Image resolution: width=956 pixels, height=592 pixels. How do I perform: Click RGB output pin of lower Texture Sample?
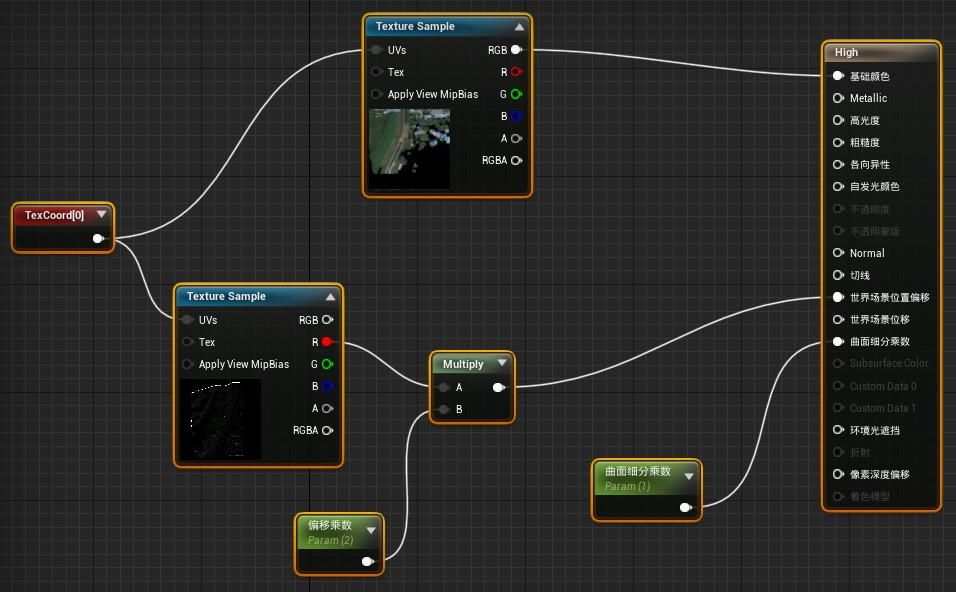[x=327, y=320]
